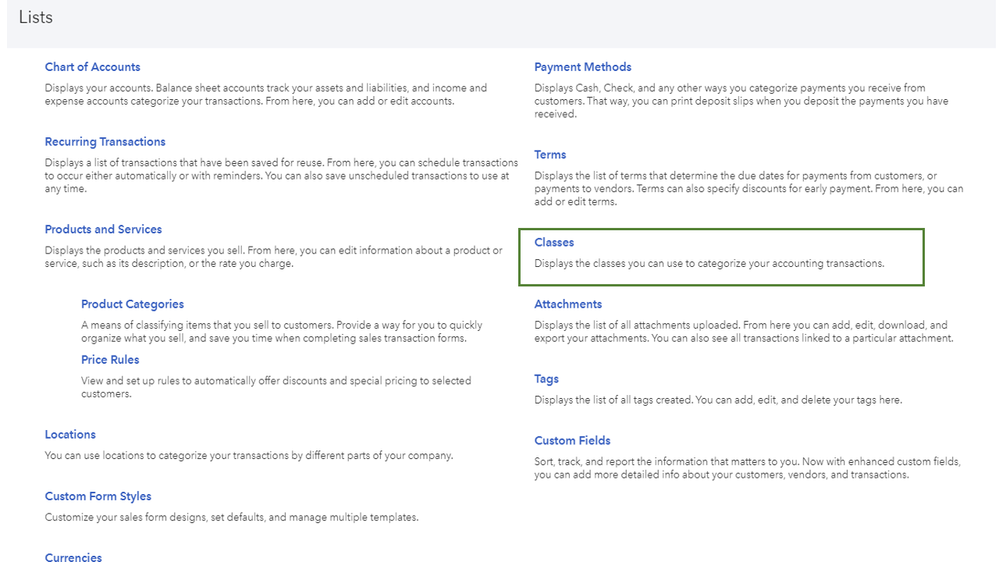Open Price Rules
Image resolution: width=999 pixels, height=562 pixels.
coord(110,360)
